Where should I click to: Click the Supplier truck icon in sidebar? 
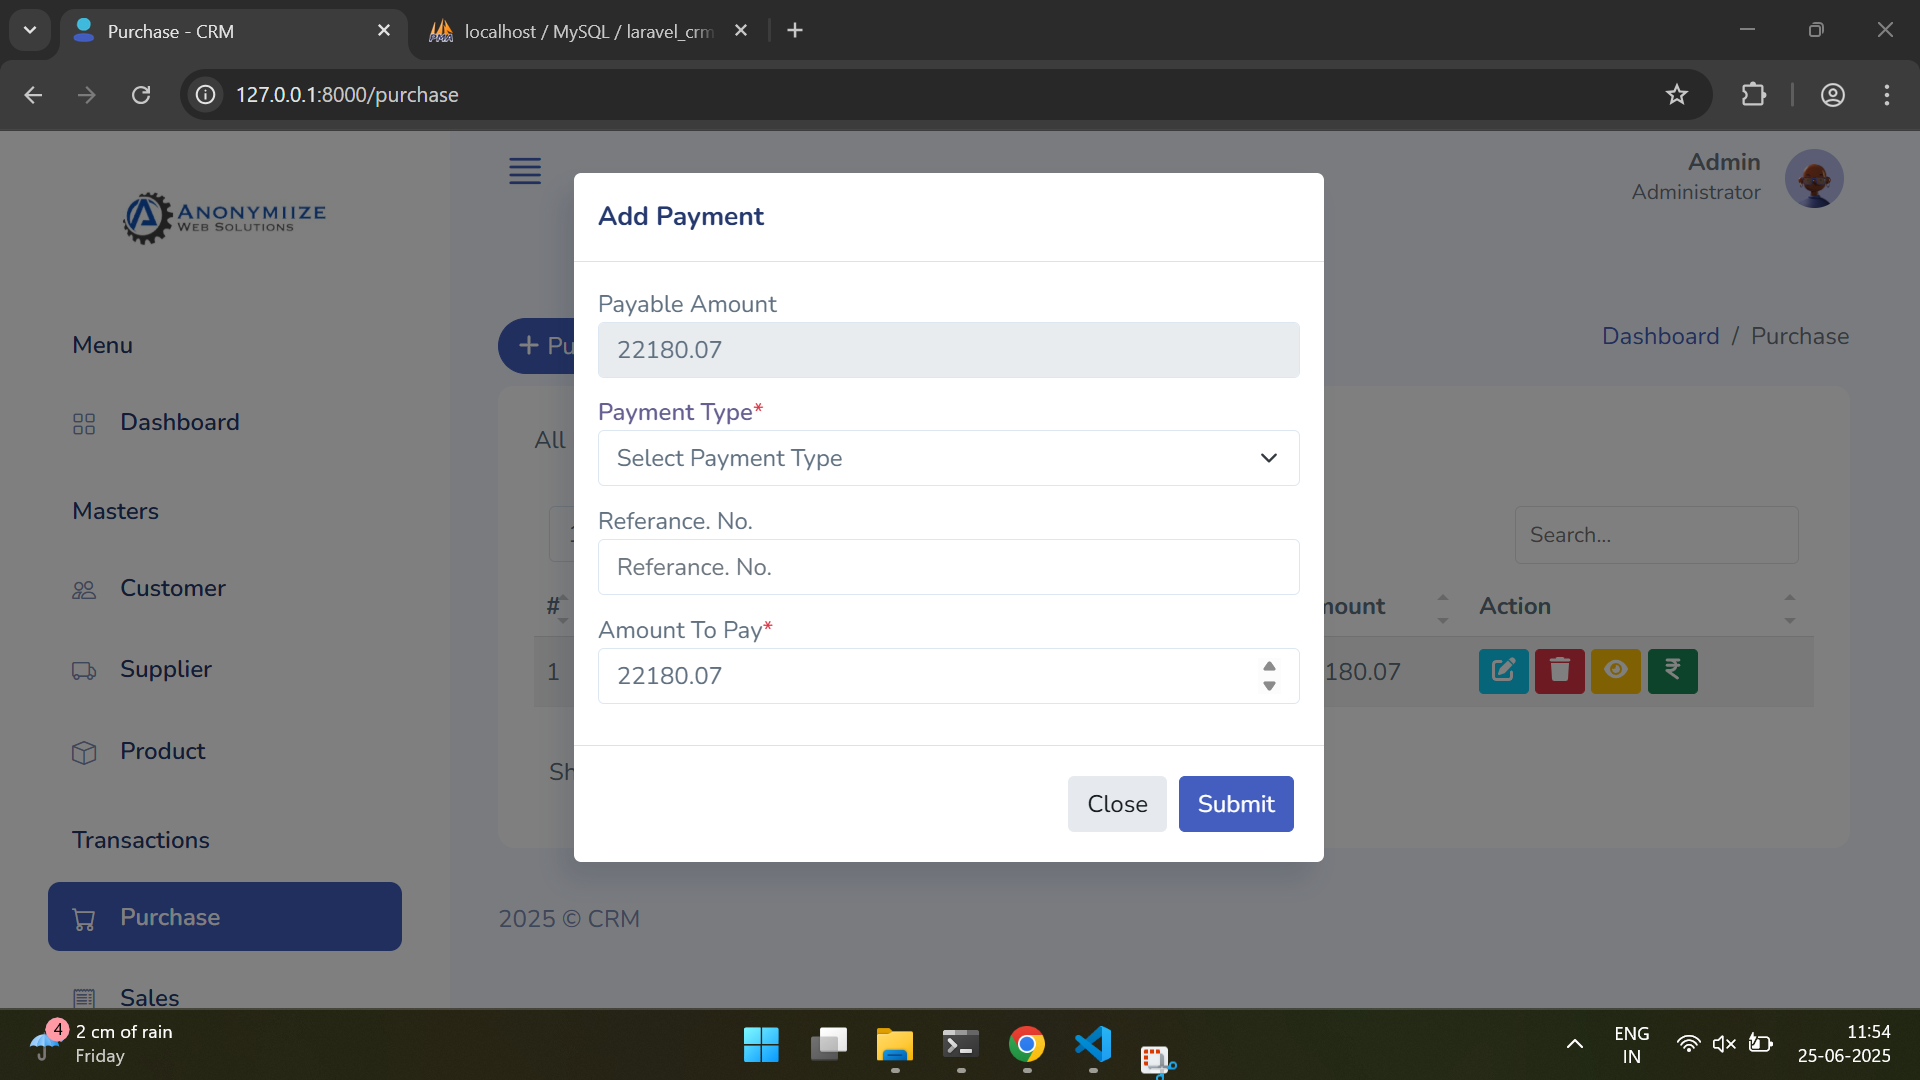tap(84, 671)
